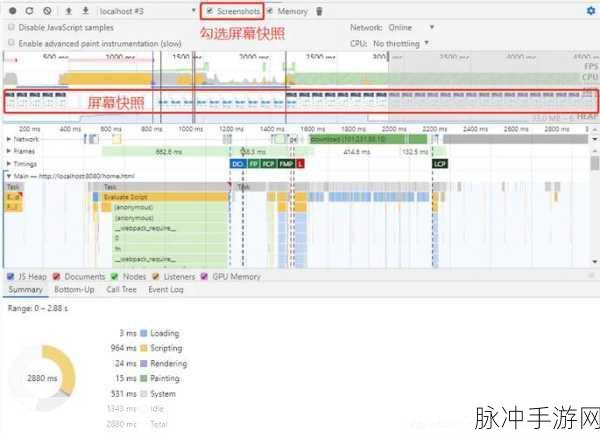
Task: Click the Range: 0 – 2.88 s text
Action: point(38,308)
